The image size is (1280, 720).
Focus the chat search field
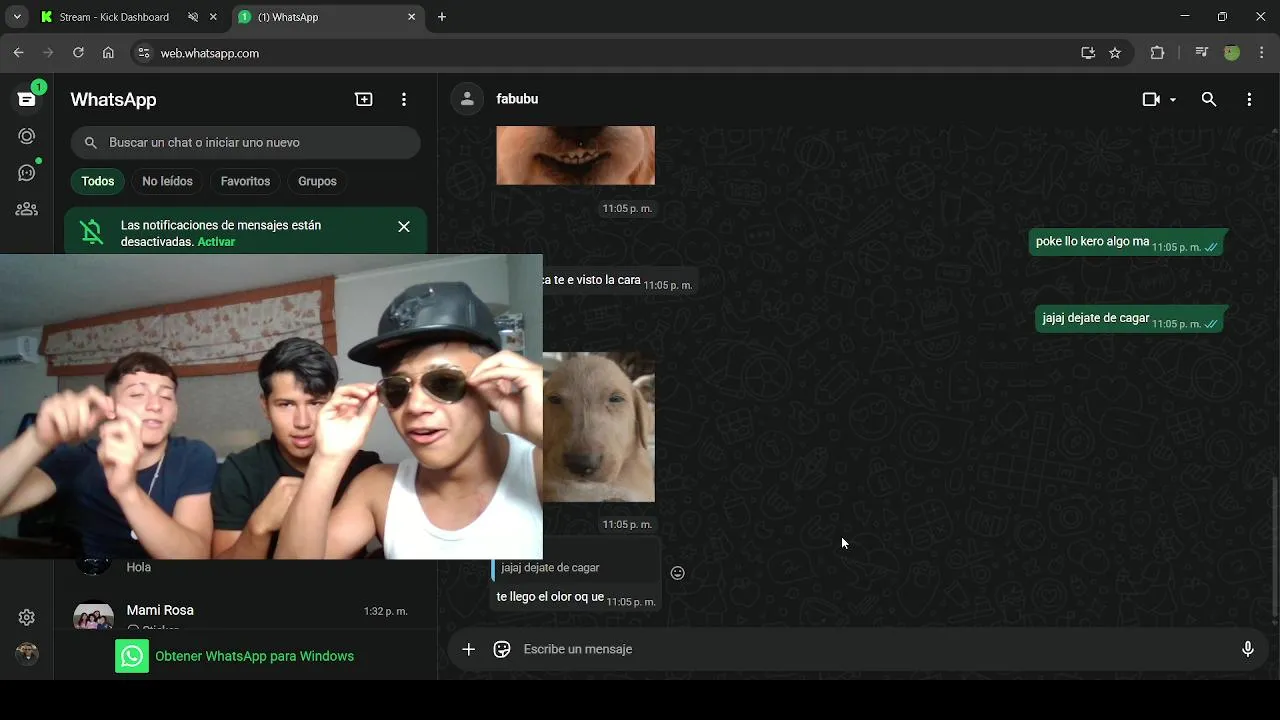click(x=246, y=143)
